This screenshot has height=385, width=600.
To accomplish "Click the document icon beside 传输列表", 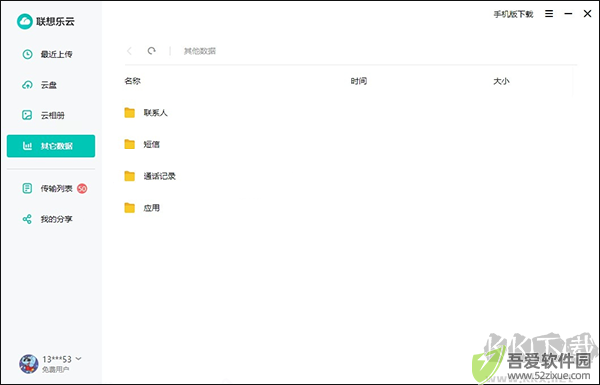I will pyautogui.click(x=27, y=188).
